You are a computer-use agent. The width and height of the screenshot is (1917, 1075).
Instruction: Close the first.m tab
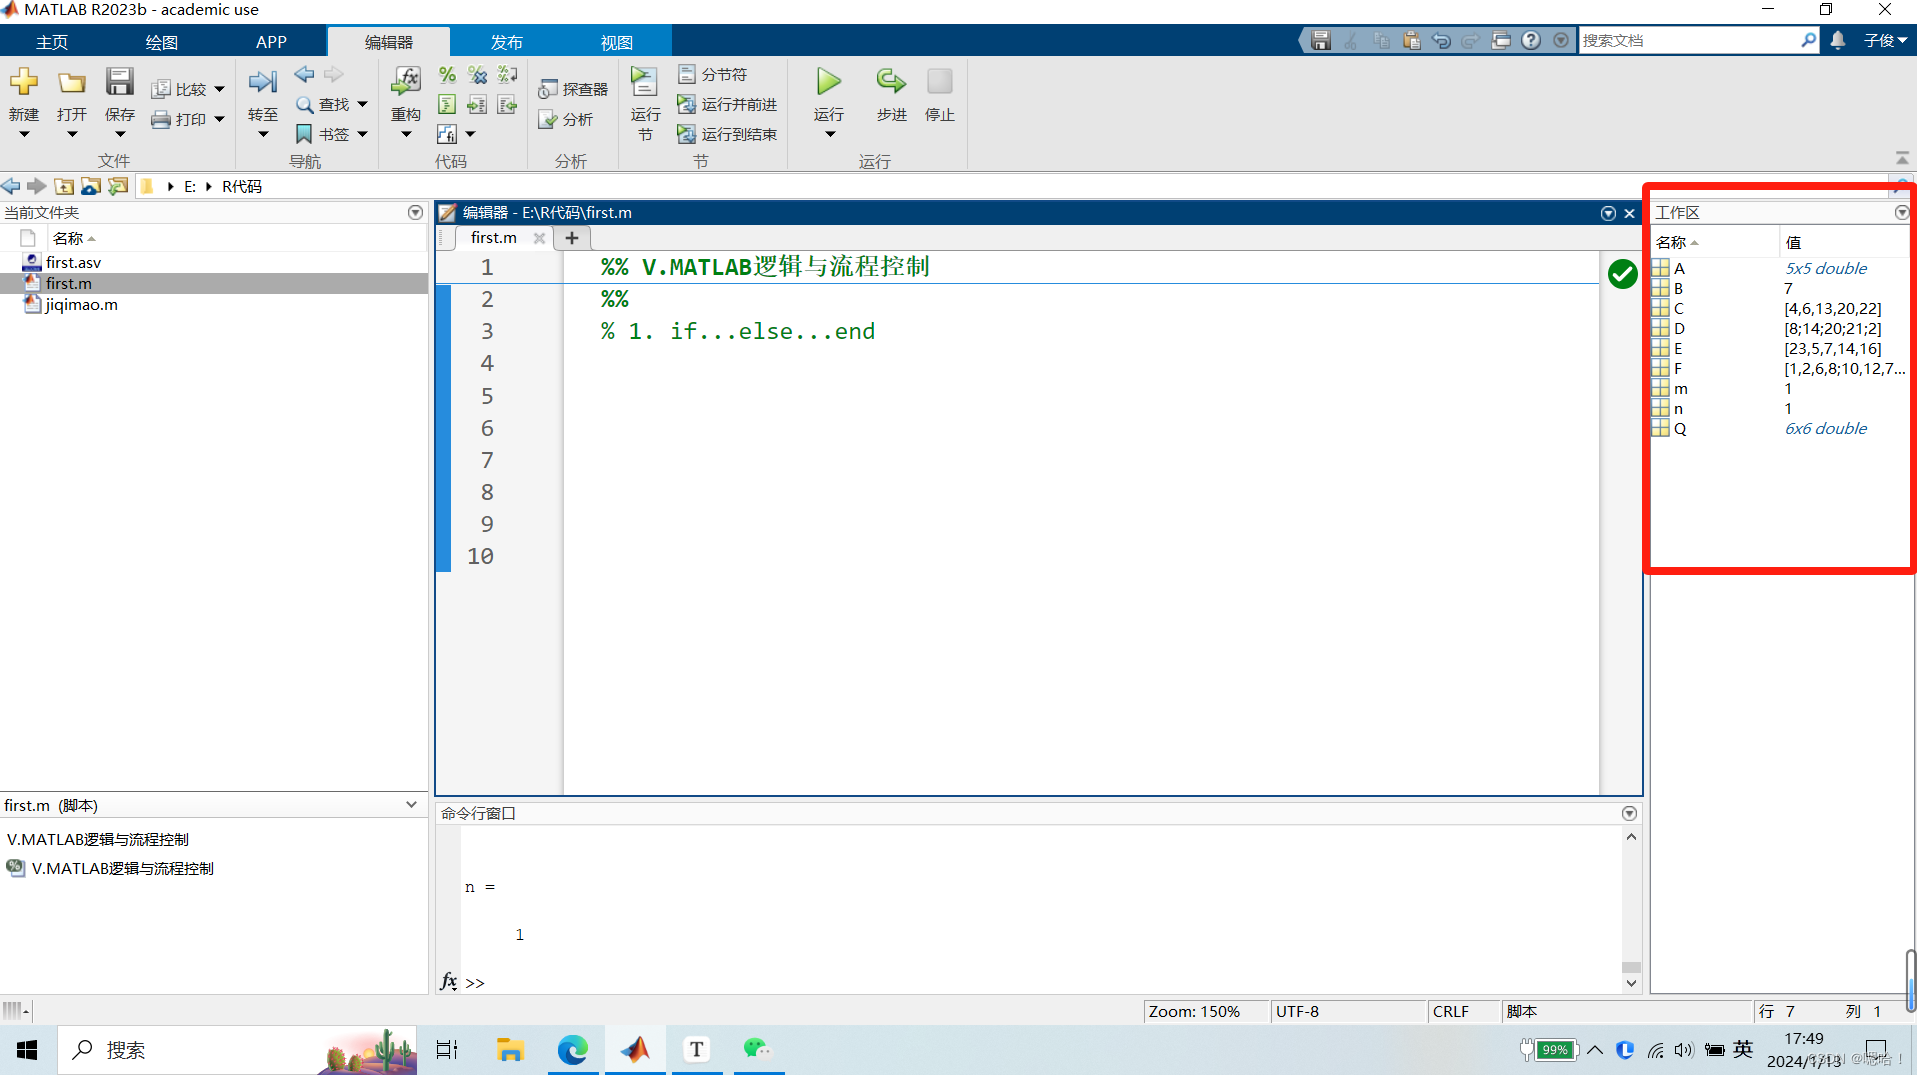tap(539, 238)
